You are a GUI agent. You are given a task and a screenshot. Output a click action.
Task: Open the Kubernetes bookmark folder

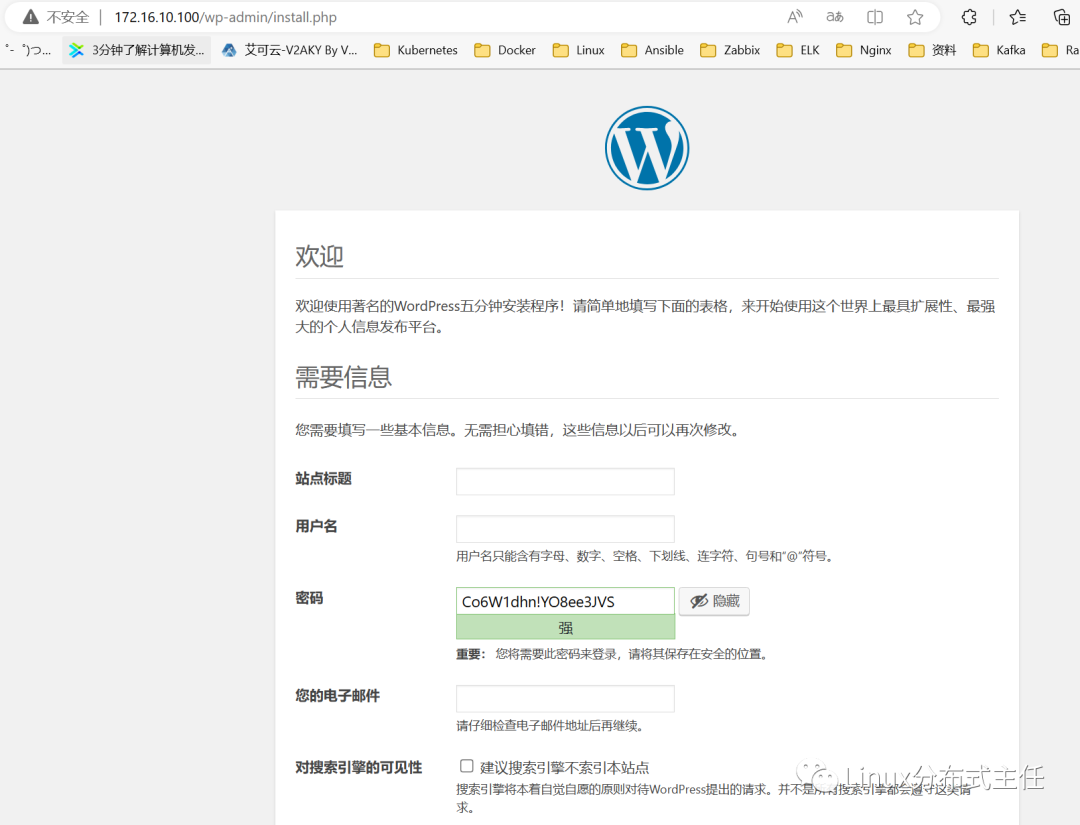(x=415, y=50)
